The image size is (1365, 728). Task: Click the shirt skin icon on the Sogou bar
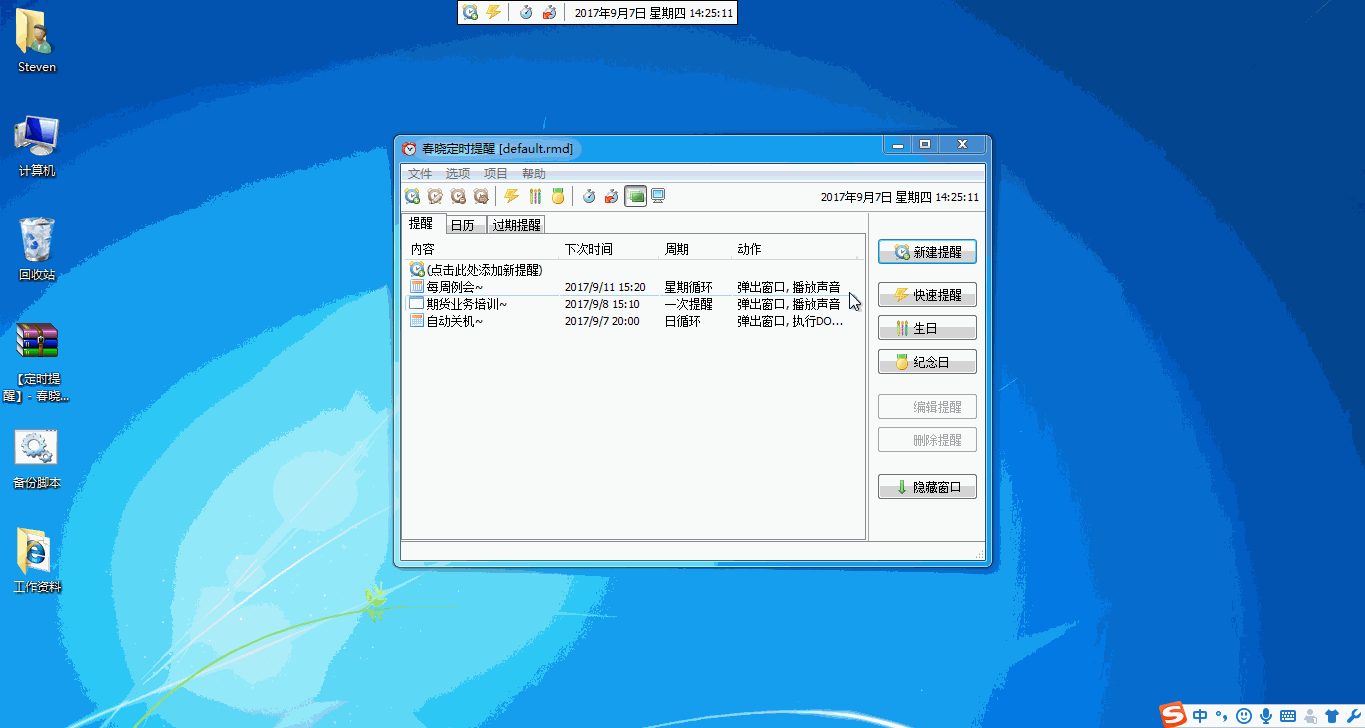tap(1331, 715)
